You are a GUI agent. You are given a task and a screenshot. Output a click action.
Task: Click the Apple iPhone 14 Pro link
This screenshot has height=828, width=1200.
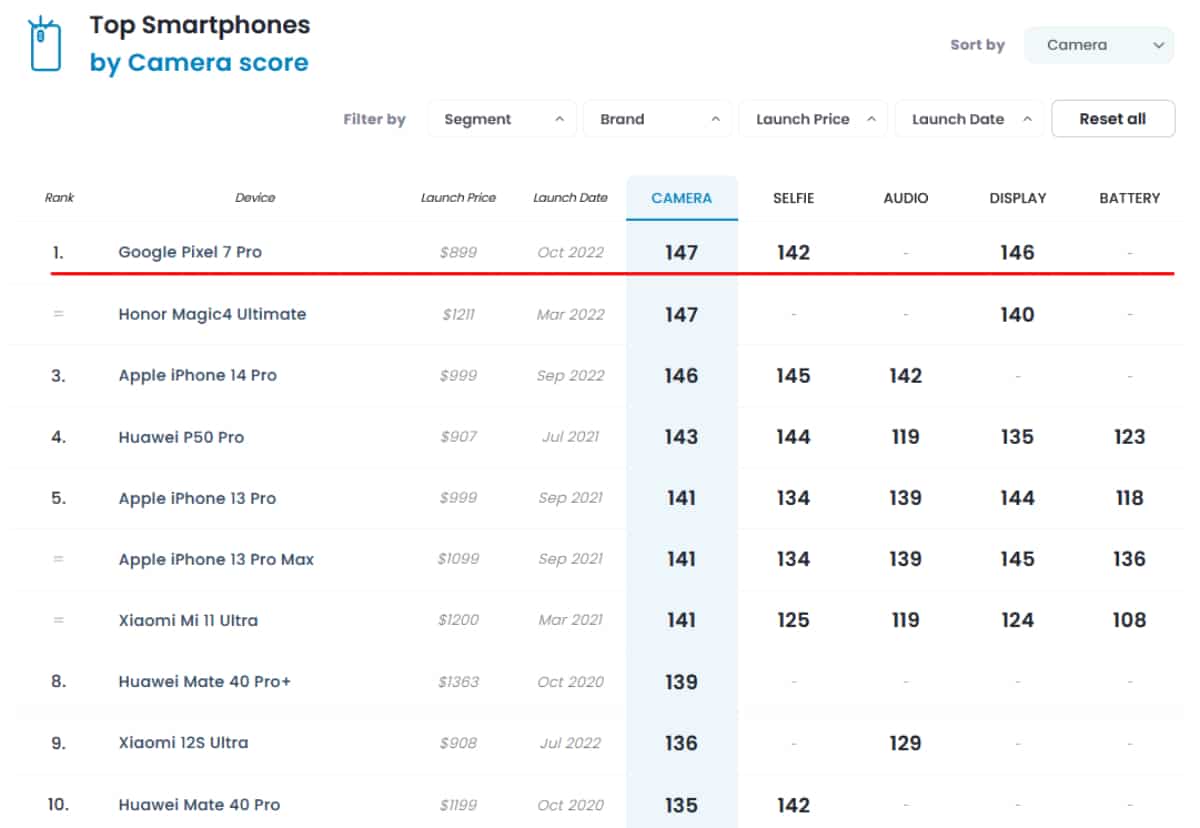[197, 375]
